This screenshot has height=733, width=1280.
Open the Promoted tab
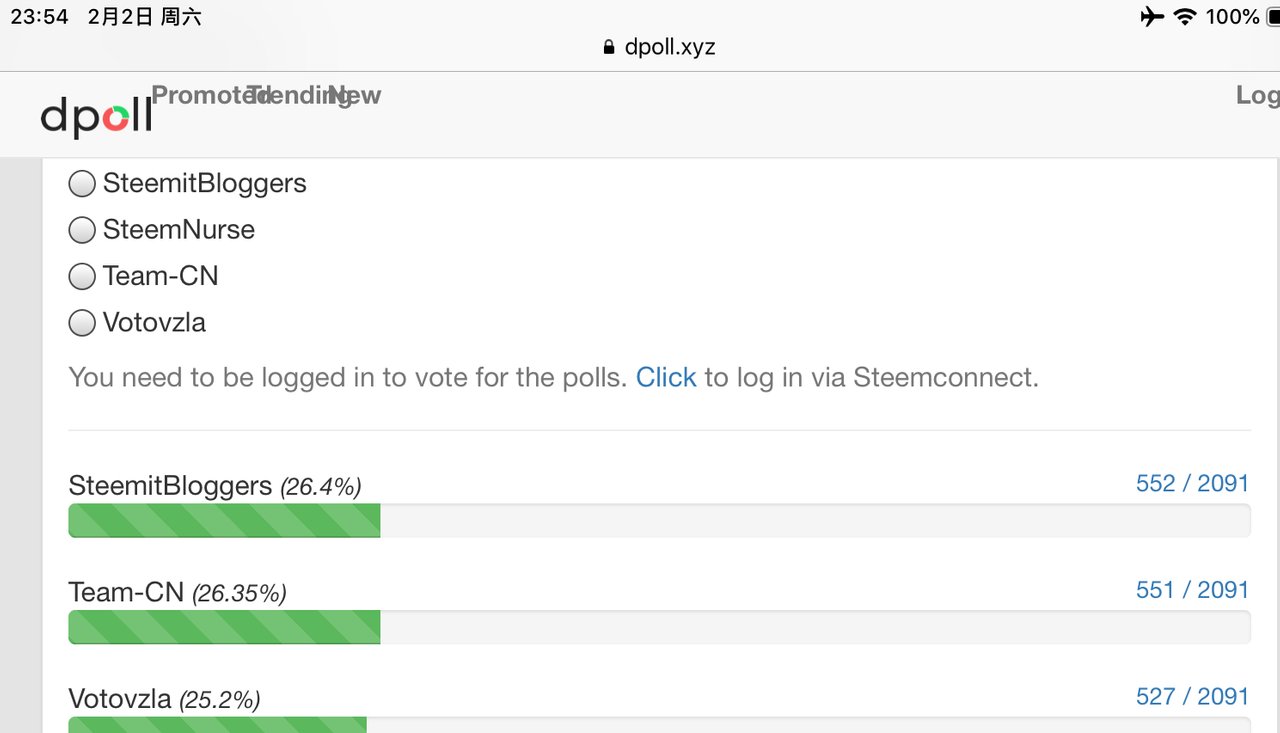[205, 95]
